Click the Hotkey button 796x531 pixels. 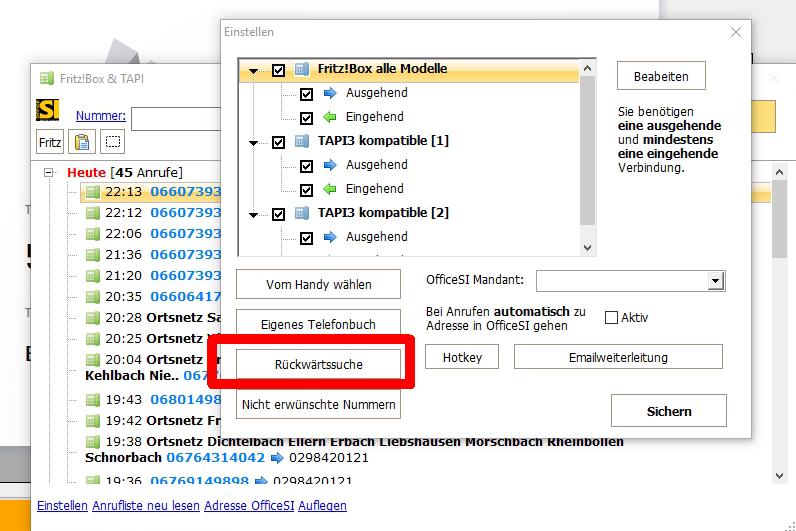coord(462,357)
